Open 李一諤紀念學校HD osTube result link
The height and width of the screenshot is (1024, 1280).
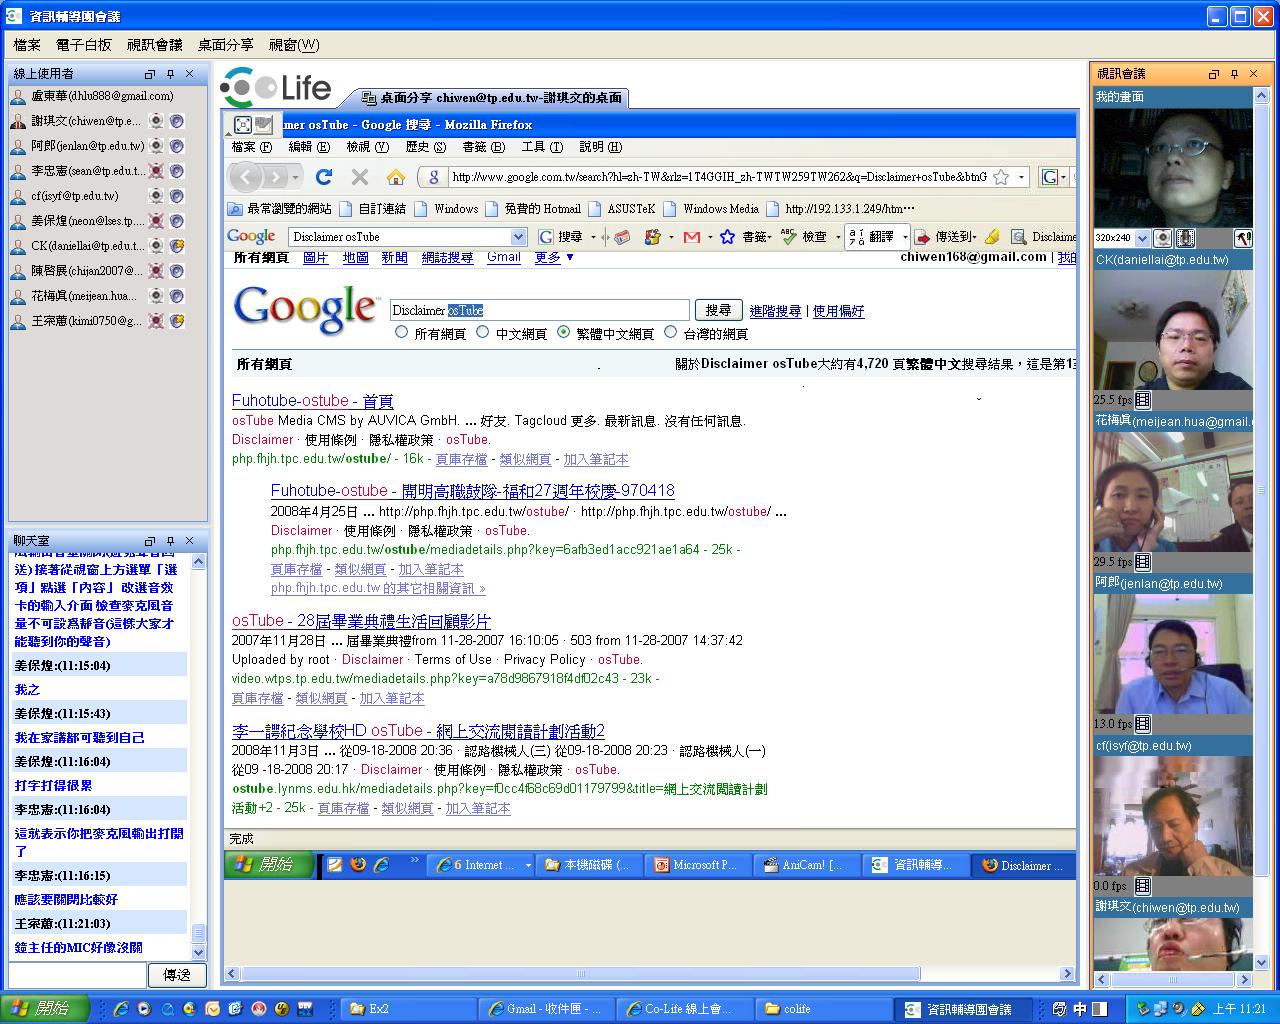pyautogui.click(x=418, y=731)
